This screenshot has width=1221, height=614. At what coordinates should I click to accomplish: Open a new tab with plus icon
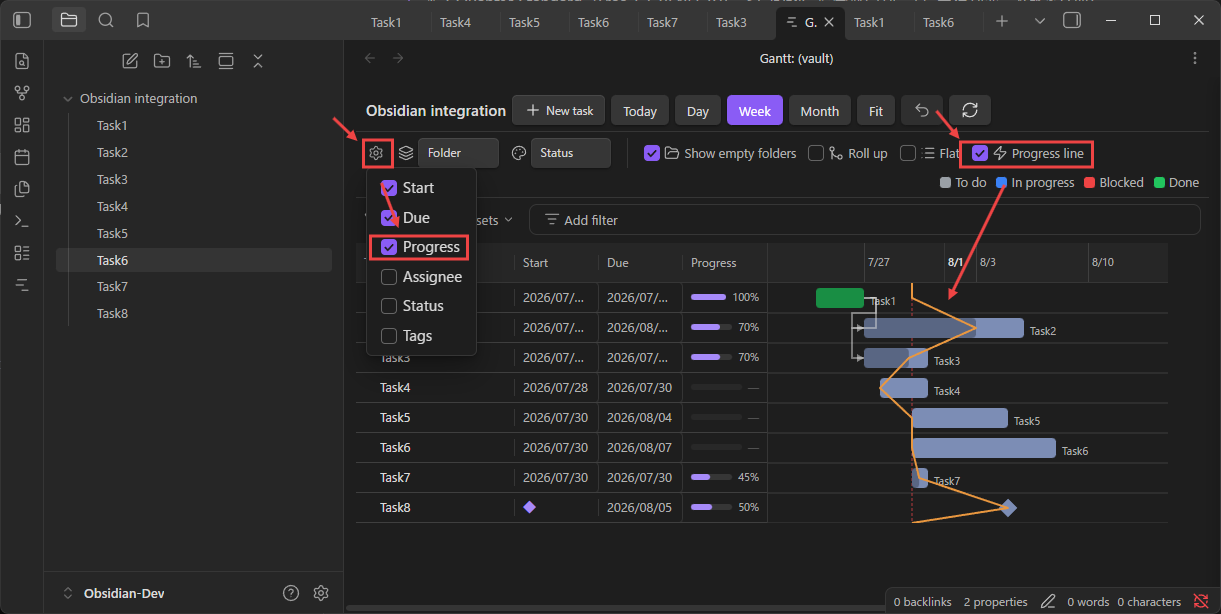point(1002,21)
